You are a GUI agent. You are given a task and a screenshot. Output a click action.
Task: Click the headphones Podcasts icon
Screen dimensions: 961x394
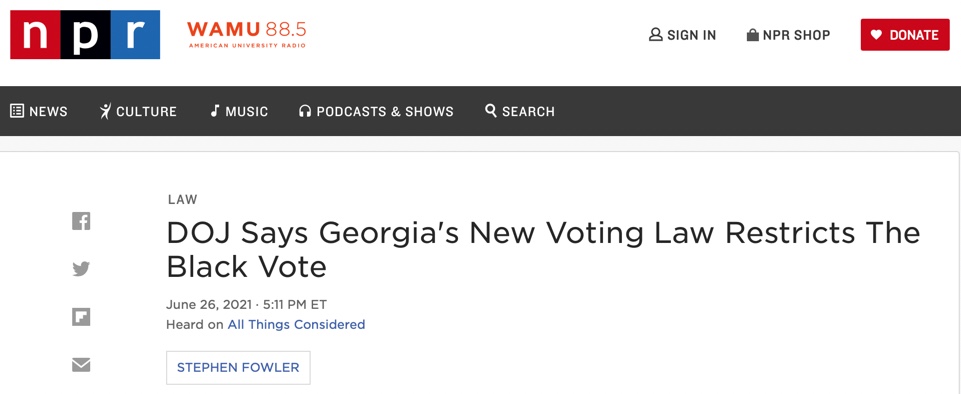click(305, 112)
